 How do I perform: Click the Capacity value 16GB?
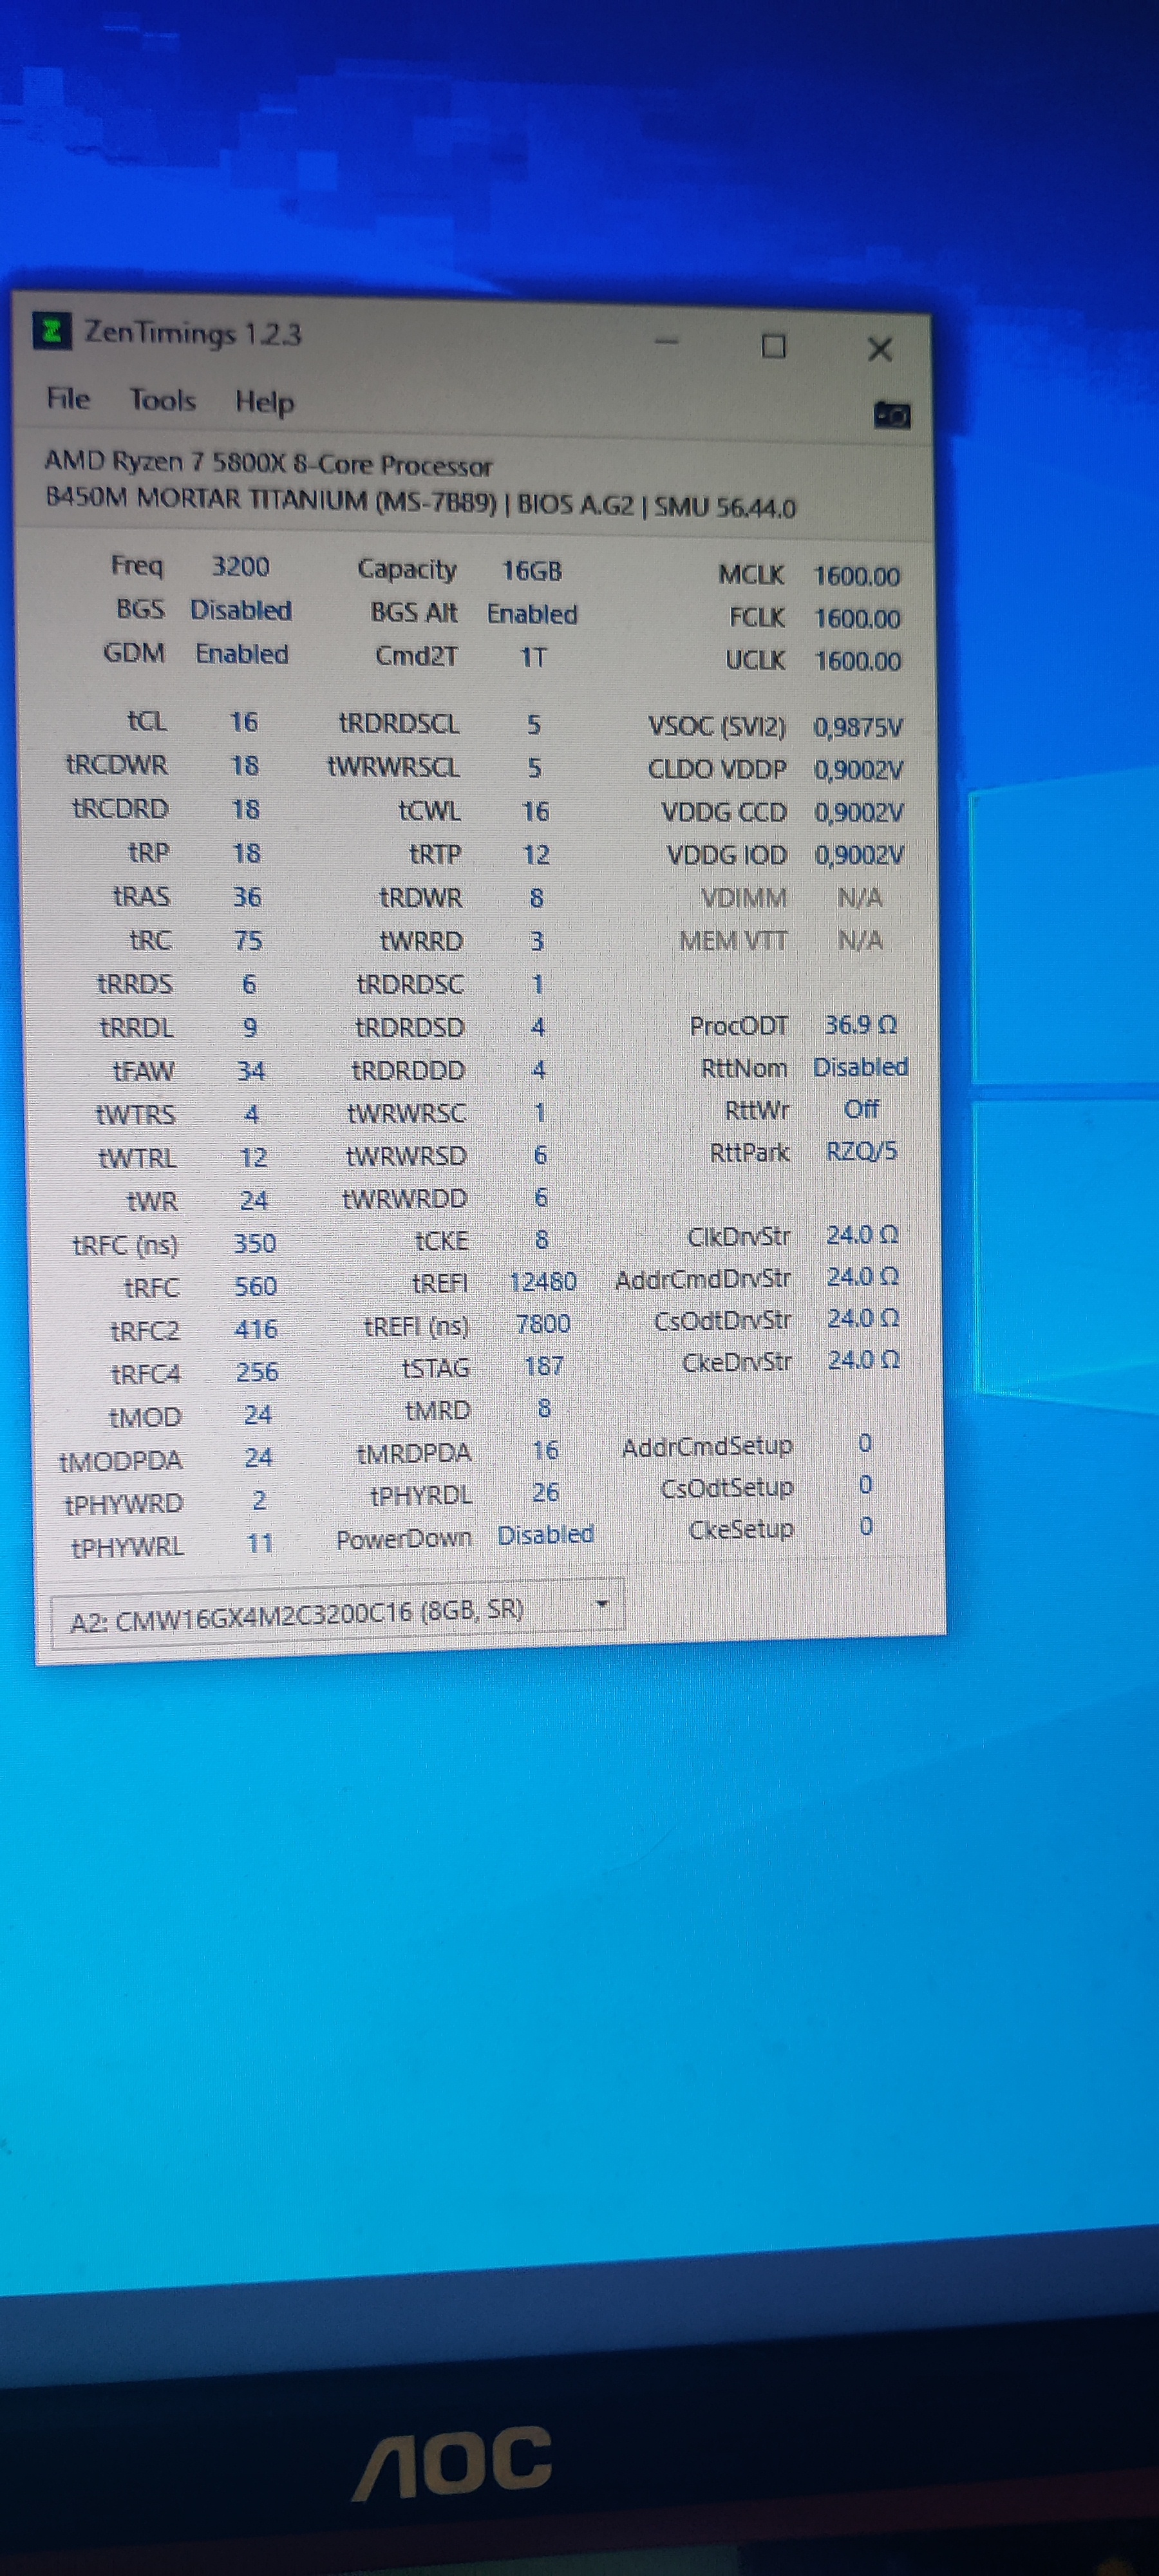tap(532, 571)
